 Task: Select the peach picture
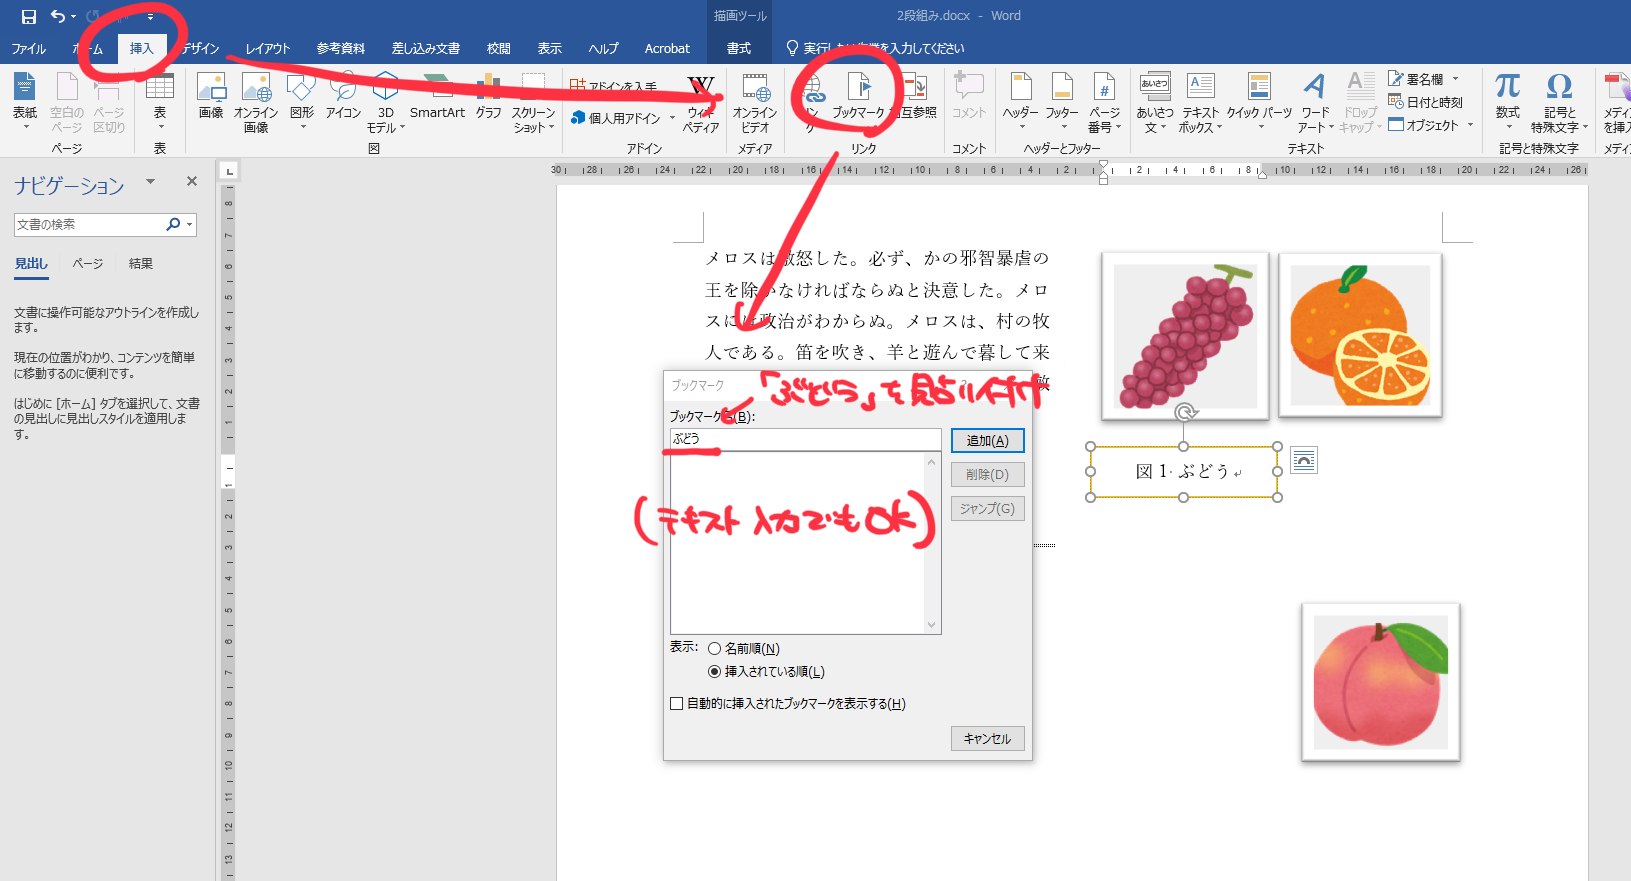coord(1381,682)
